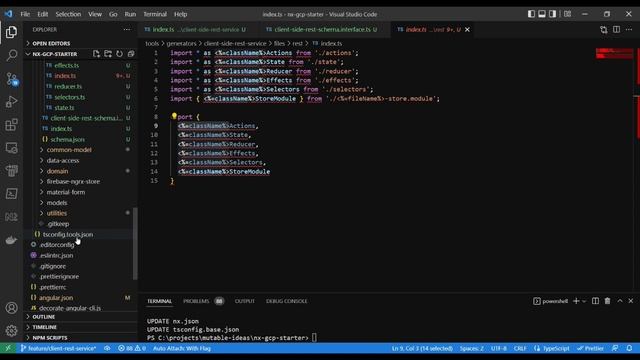Image resolution: width=640 pixels, height=360 pixels.
Task: Open remote window indicator in status bar
Action: coord(8,348)
